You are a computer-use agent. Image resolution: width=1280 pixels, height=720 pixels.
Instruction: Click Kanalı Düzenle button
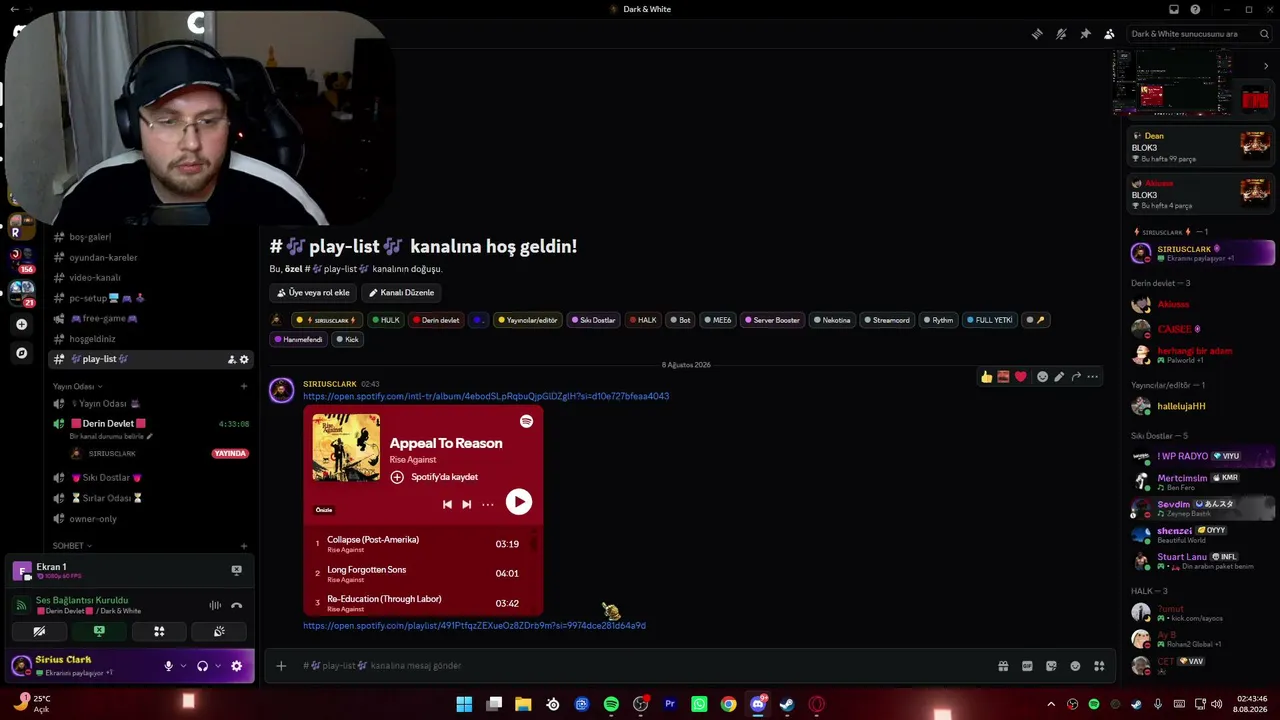pyautogui.click(x=401, y=293)
